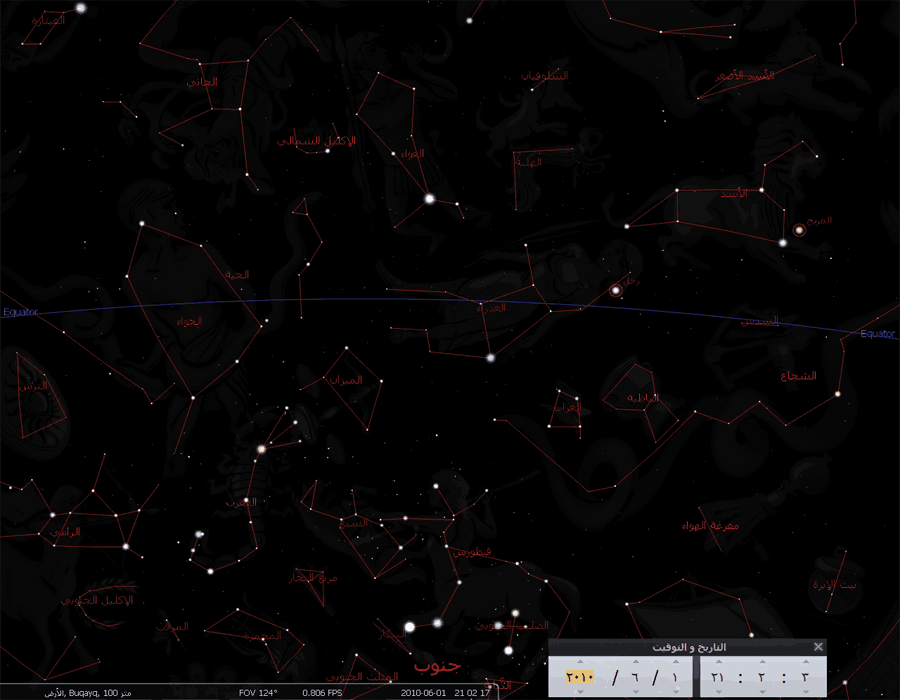Click the left Equator label

pos(20,312)
